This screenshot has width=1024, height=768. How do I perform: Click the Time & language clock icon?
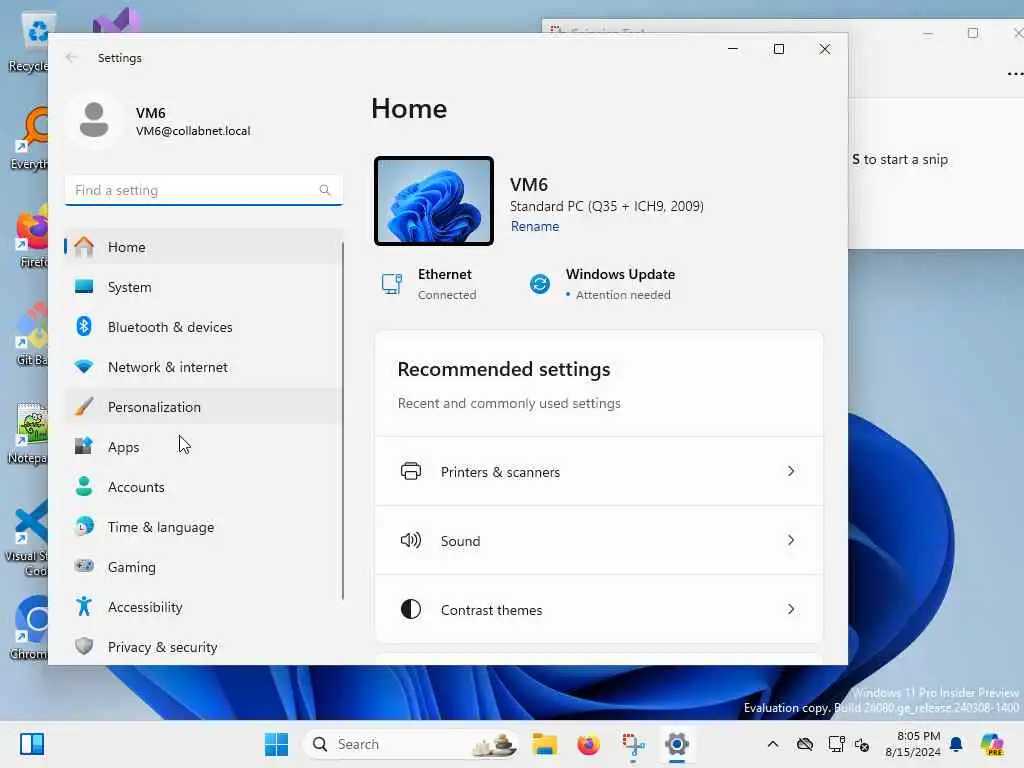click(84, 526)
